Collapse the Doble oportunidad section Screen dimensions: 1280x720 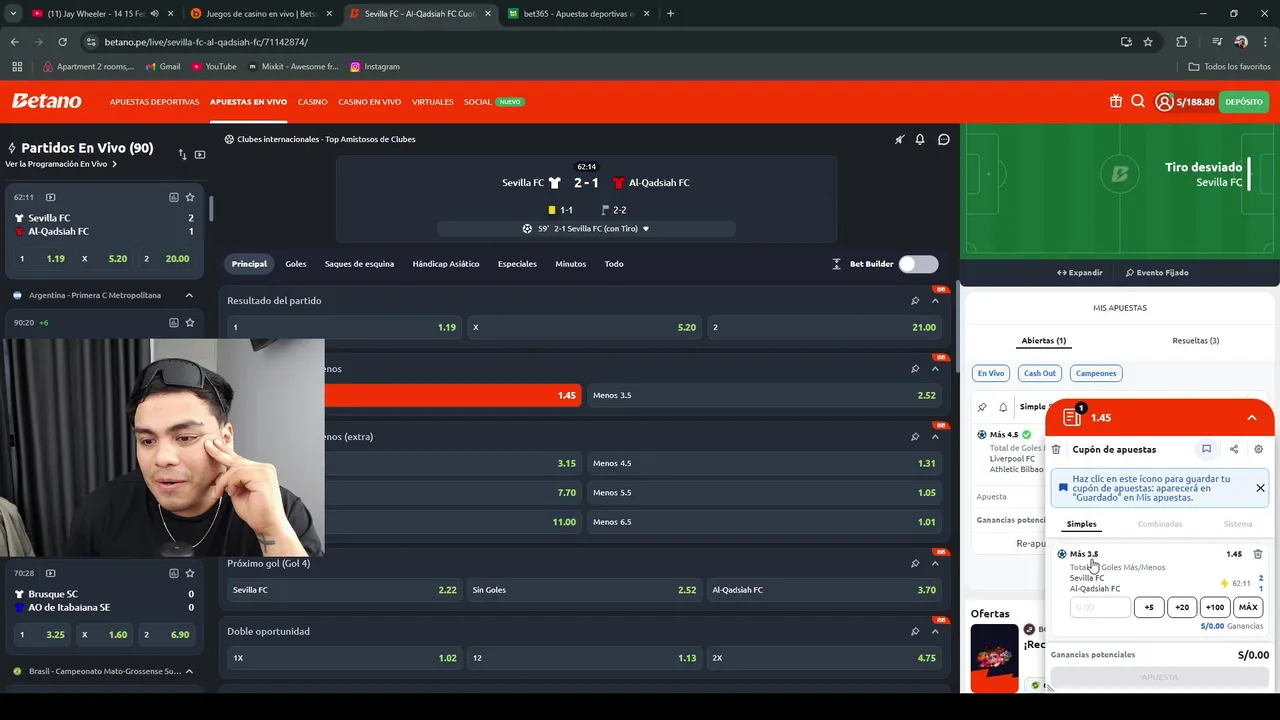tap(935, 631)
